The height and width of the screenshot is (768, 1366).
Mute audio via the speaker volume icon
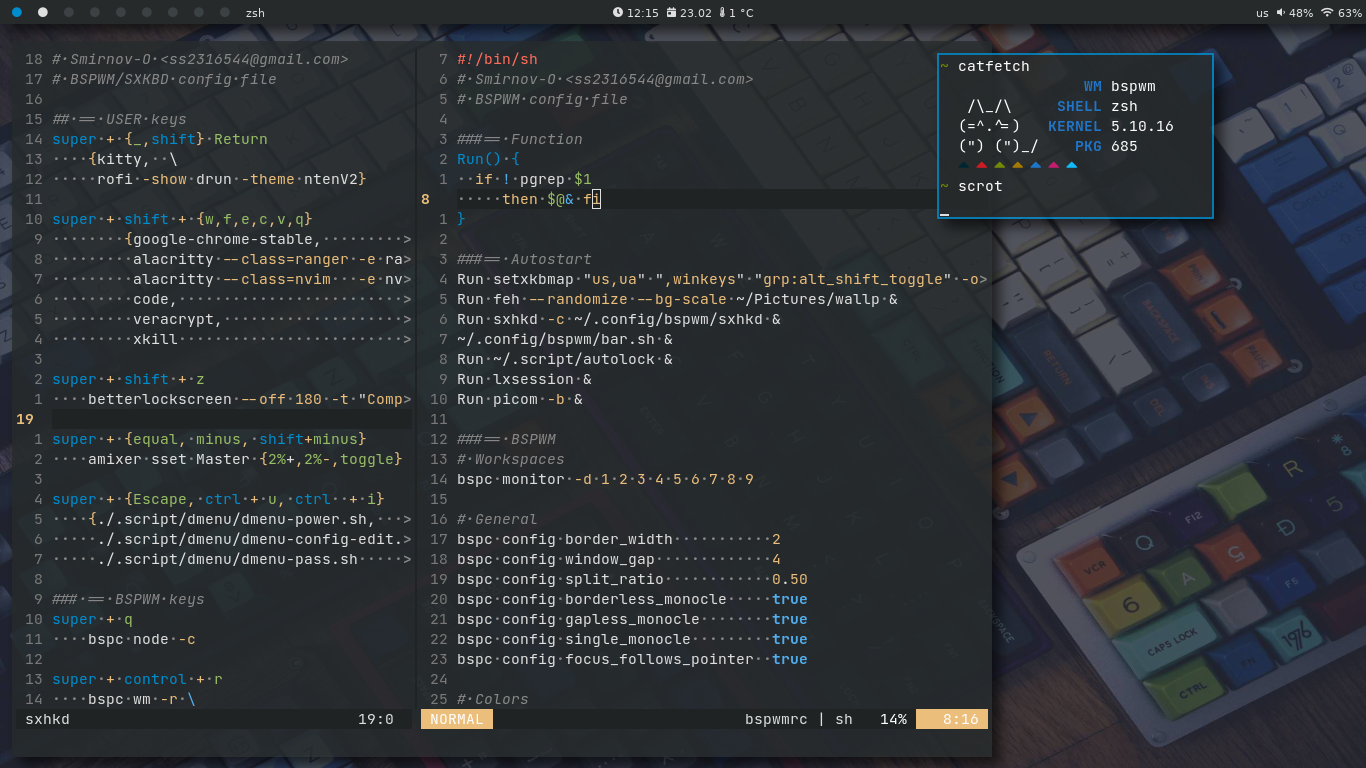[1280, 12]
